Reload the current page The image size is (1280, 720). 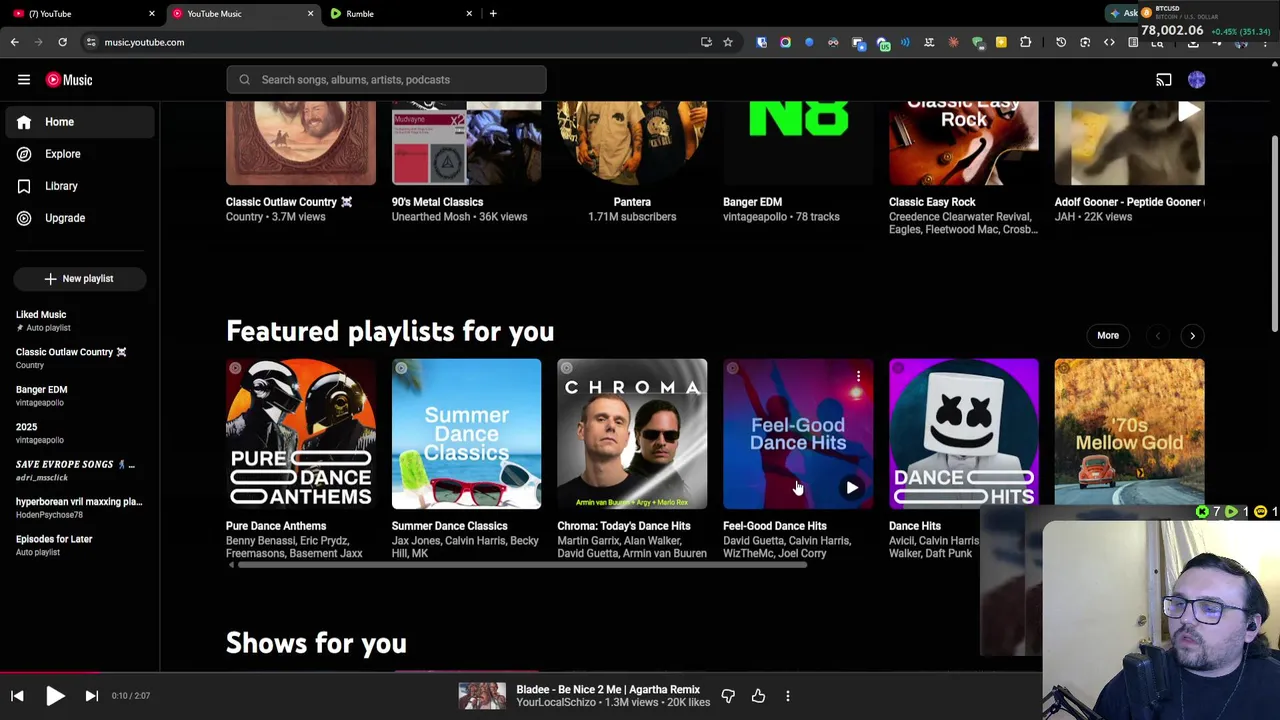point(62,42)
